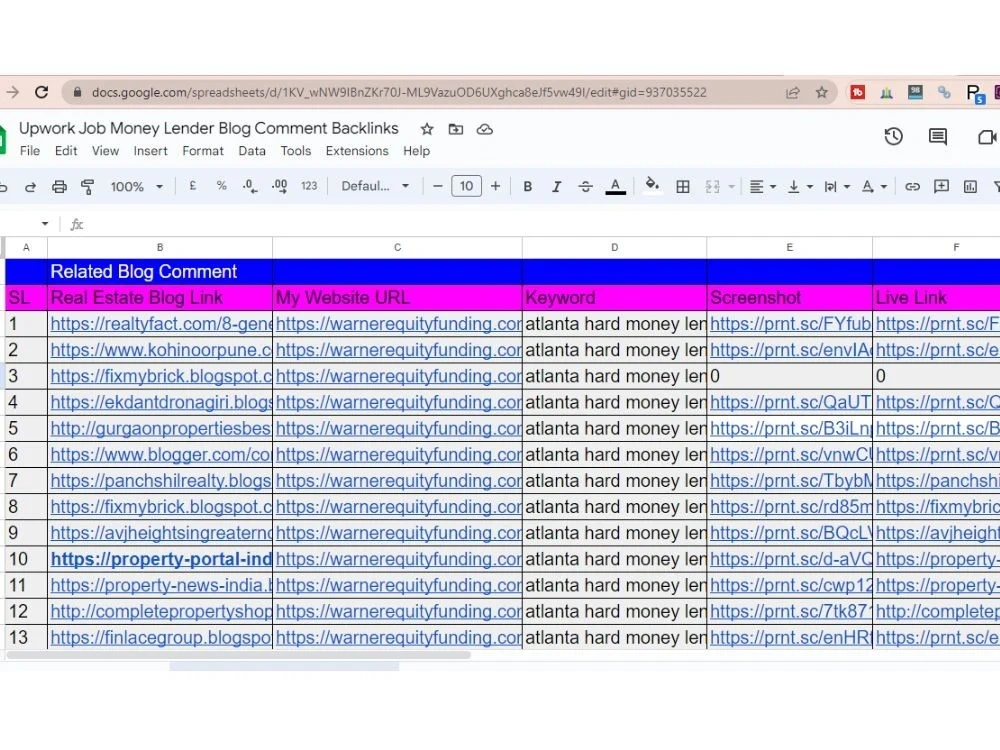Insert a comment via toolbar
Screen dimensions: 1000x750
pos(941,186)
